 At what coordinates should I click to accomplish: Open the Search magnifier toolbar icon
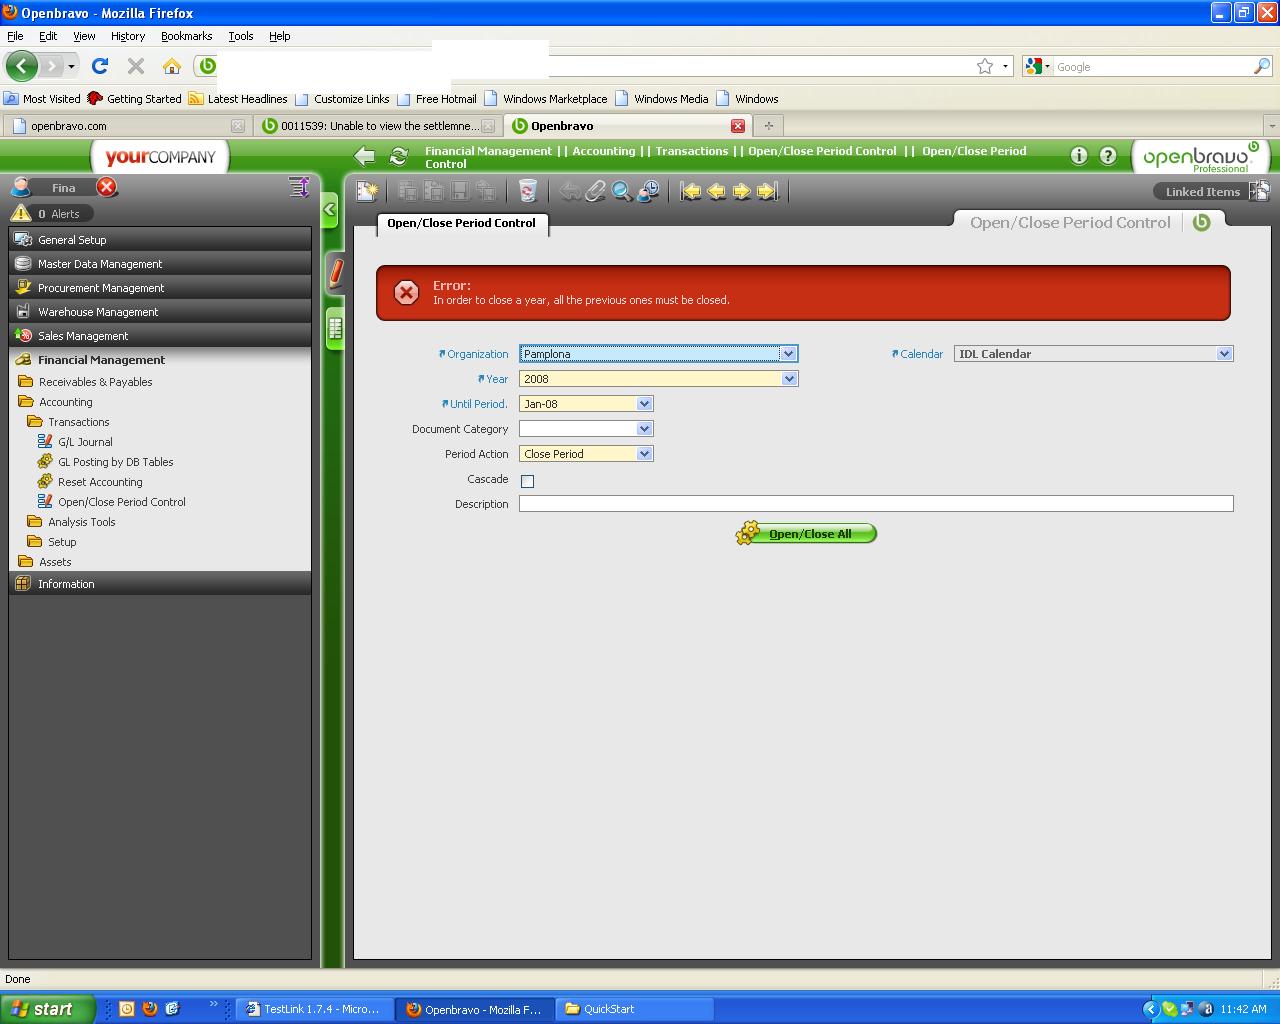pyautogui.click(x=621, y=191)
